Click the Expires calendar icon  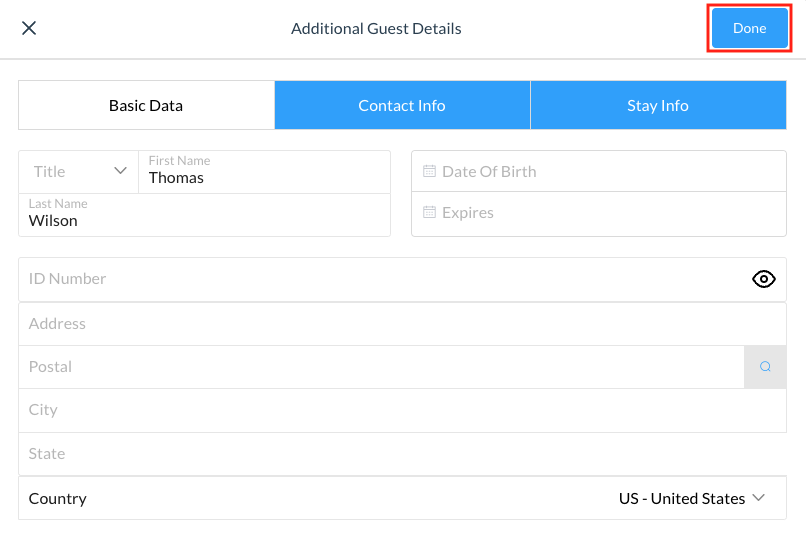[429, 212]
